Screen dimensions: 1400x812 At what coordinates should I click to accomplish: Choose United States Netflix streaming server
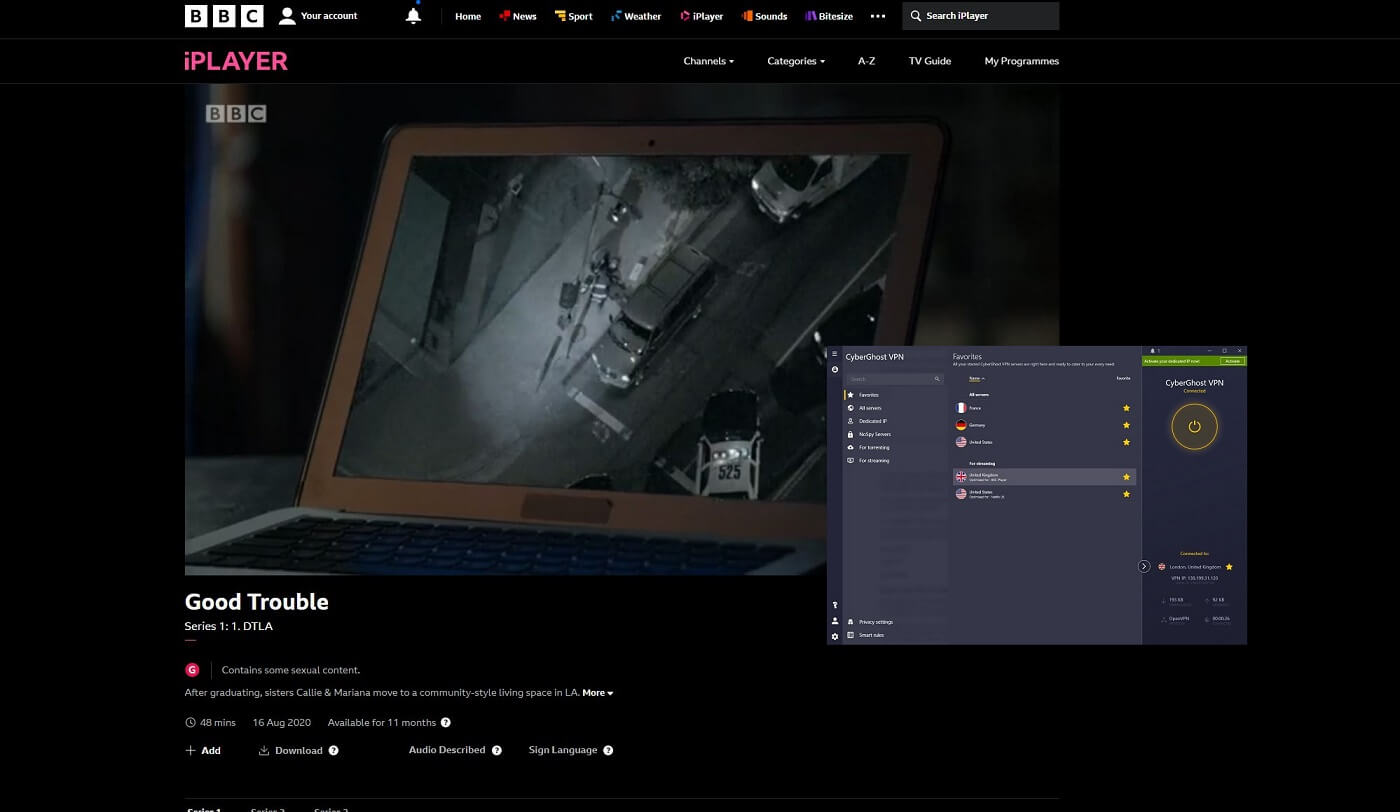1044,494
